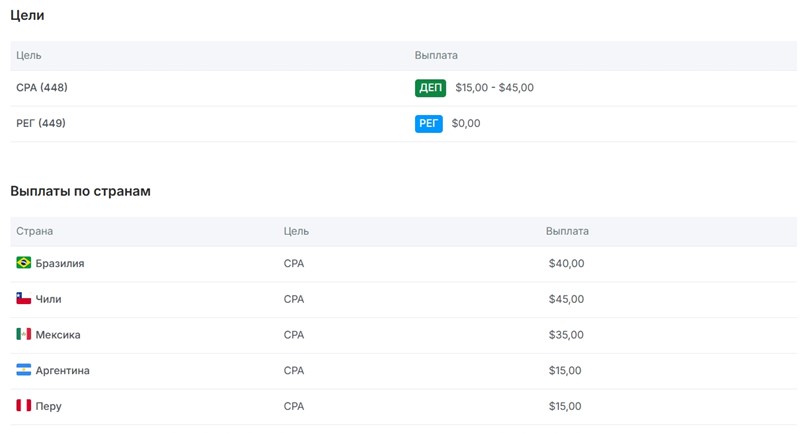Viewport: 803px width, 433px height.
Task: Click the Выплата header in country payouts table
Action: pyautogui.click(x=567, y=231)
